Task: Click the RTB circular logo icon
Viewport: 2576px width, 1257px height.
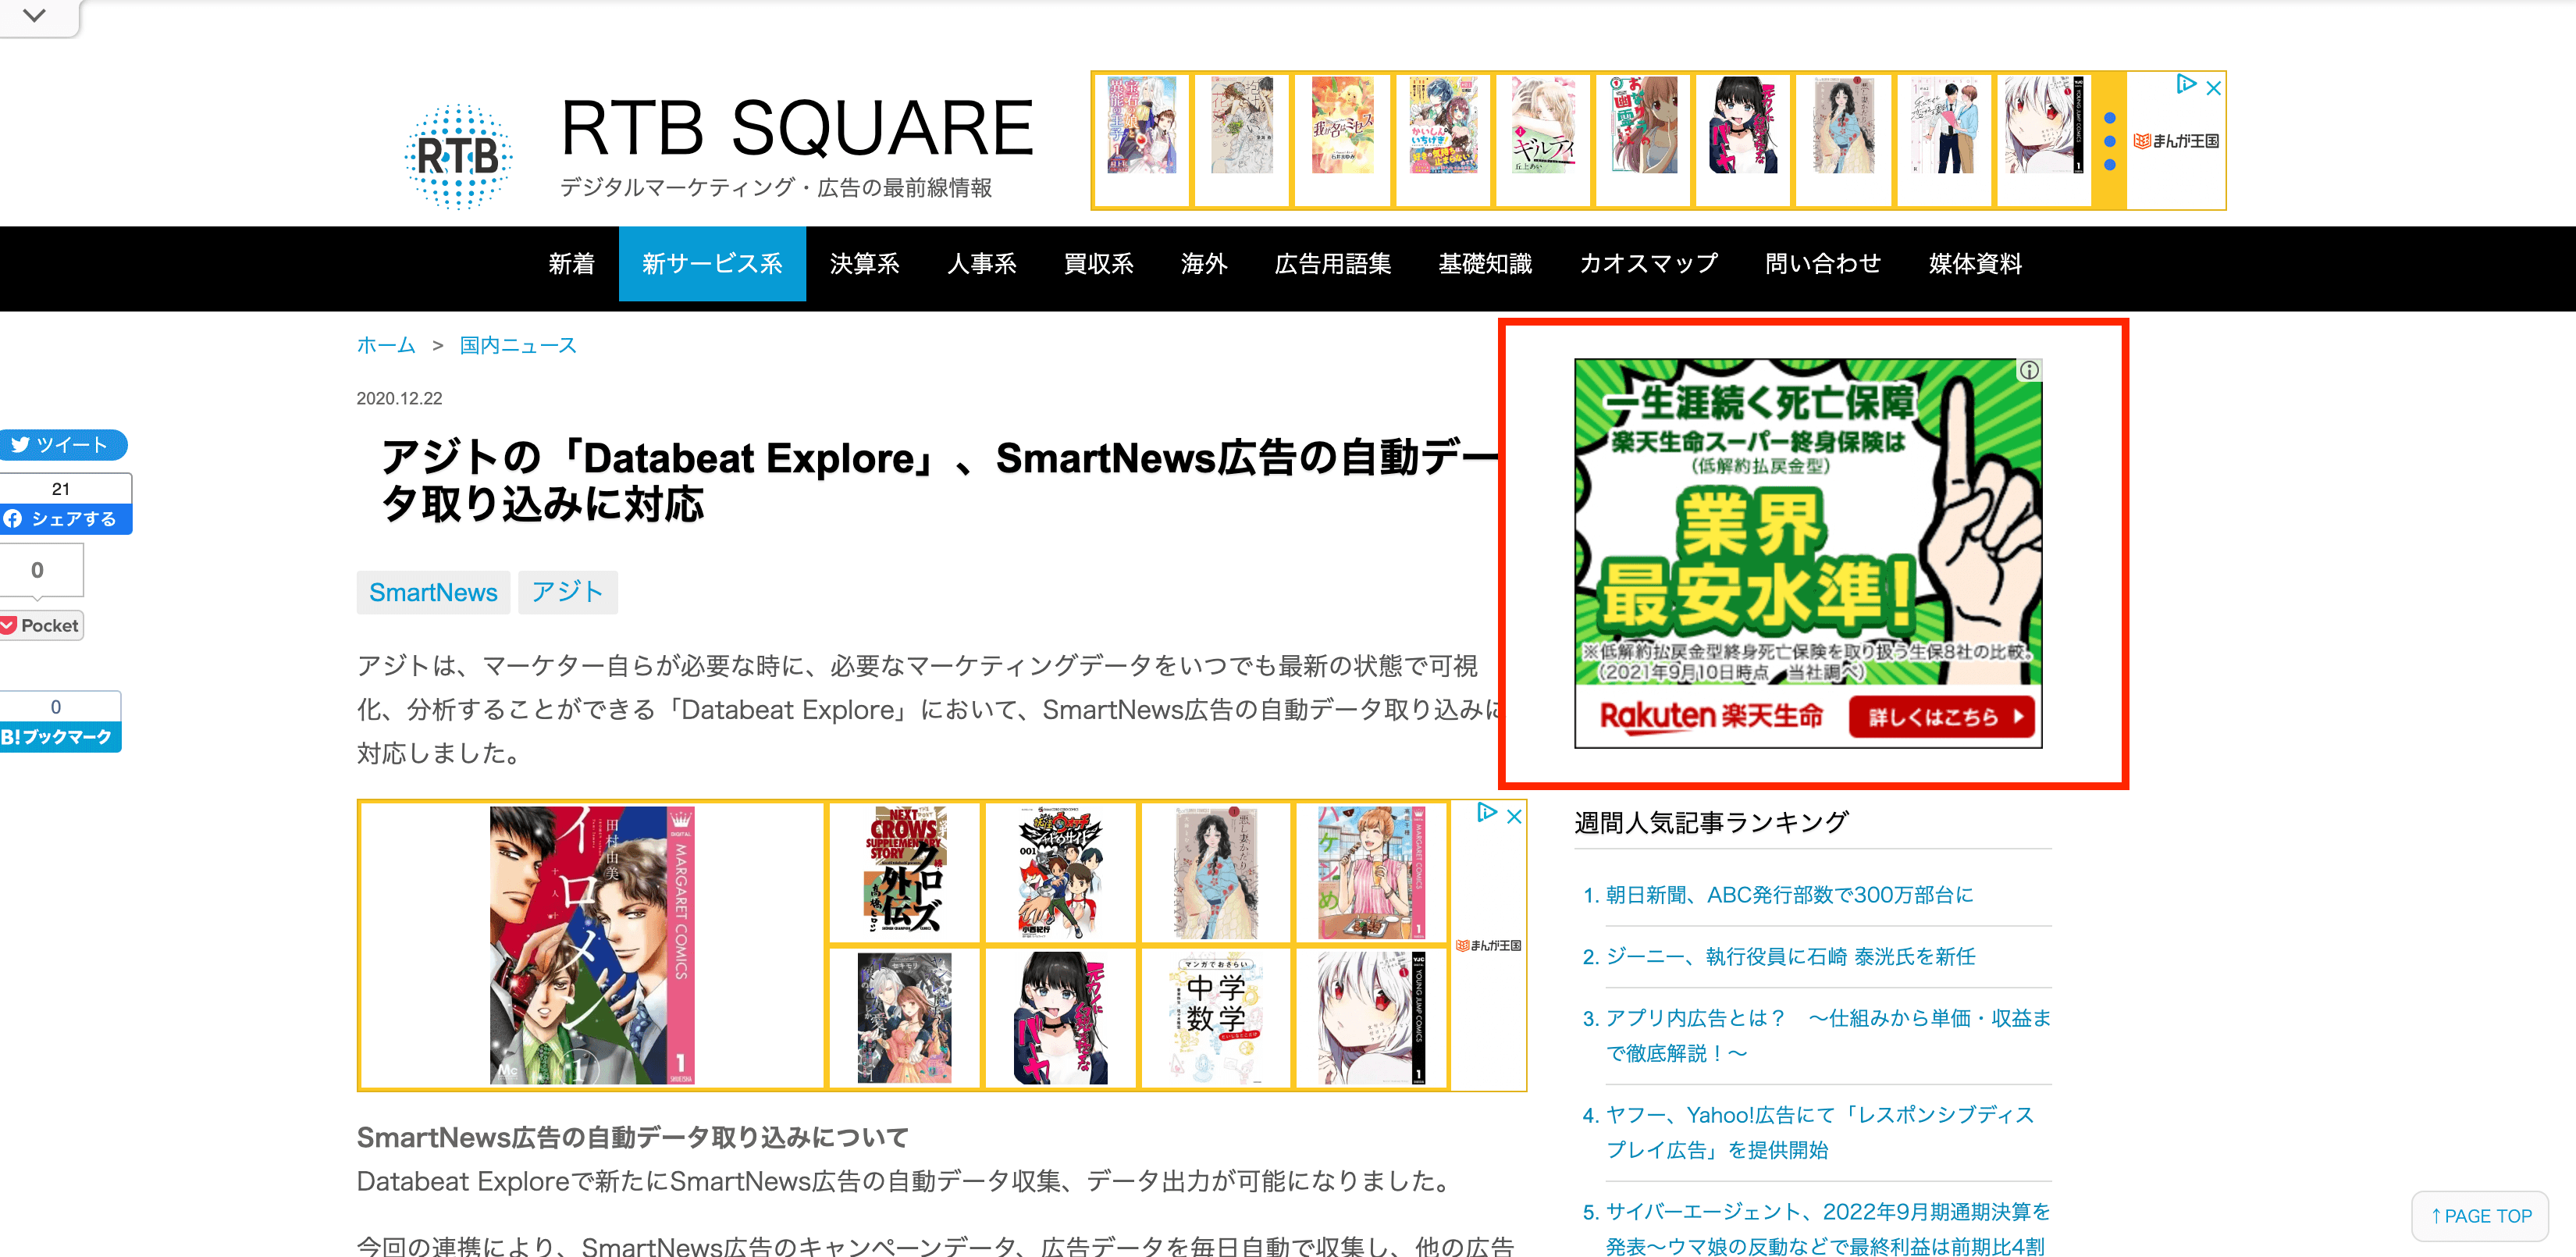Action: [x=458, y=156]
